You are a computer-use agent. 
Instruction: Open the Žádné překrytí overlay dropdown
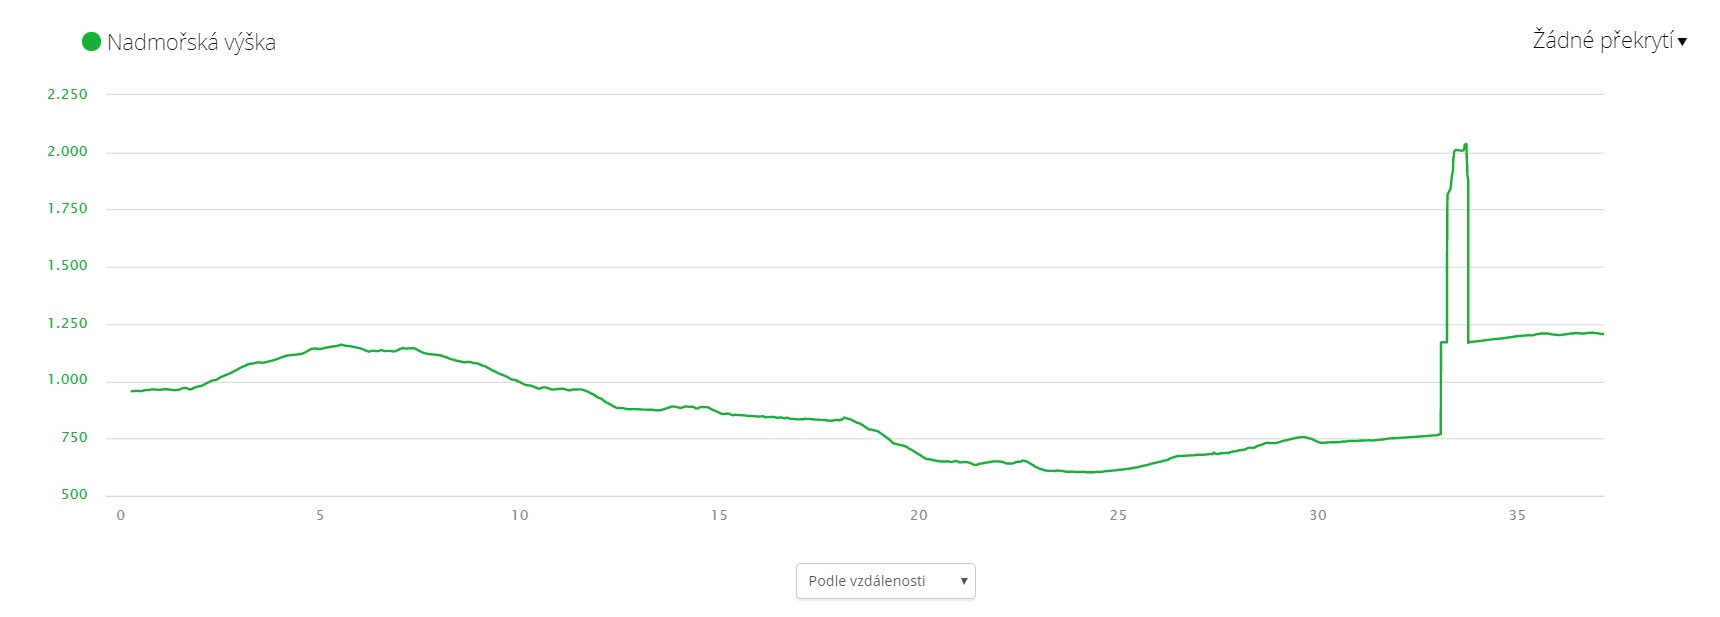1602,41
